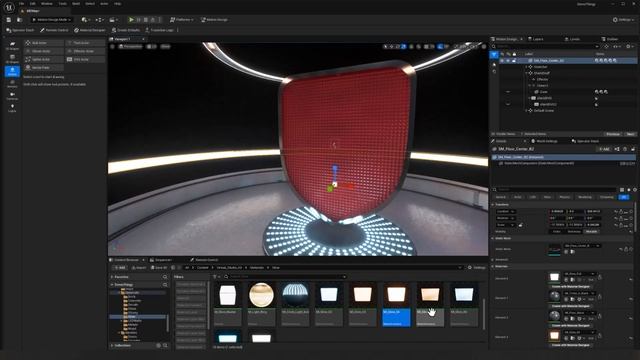640x360 pixels.
Task: Toggle the lock column header in outliner
Action: [514, 54]
